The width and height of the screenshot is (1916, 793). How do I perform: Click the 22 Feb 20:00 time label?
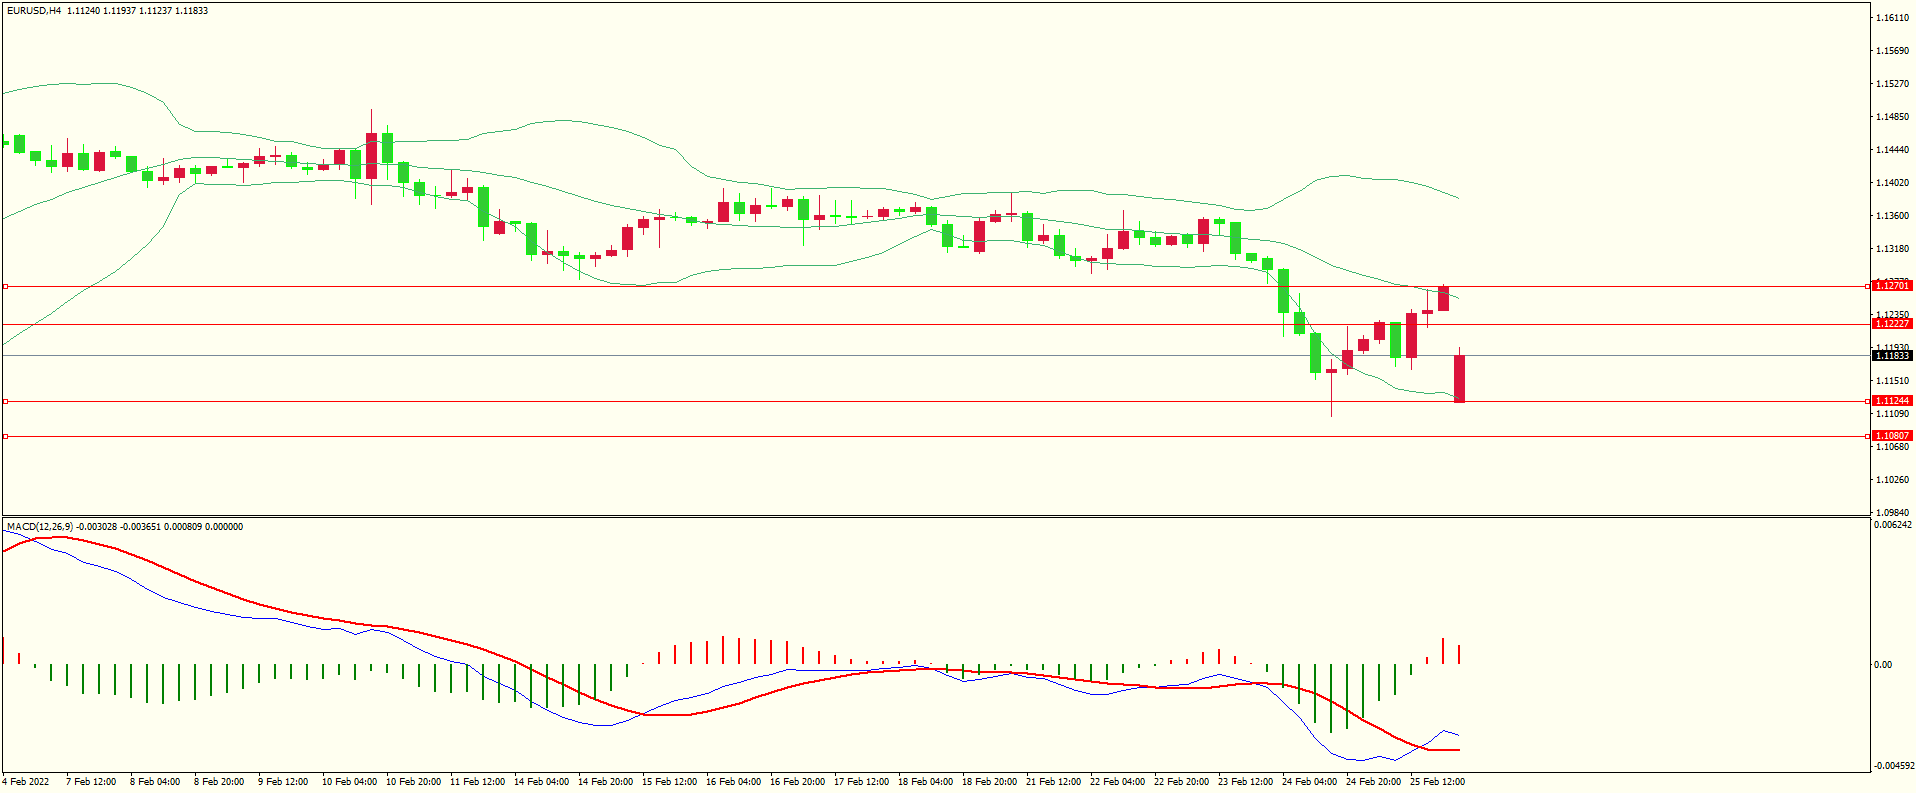(x=1181, y=782)
